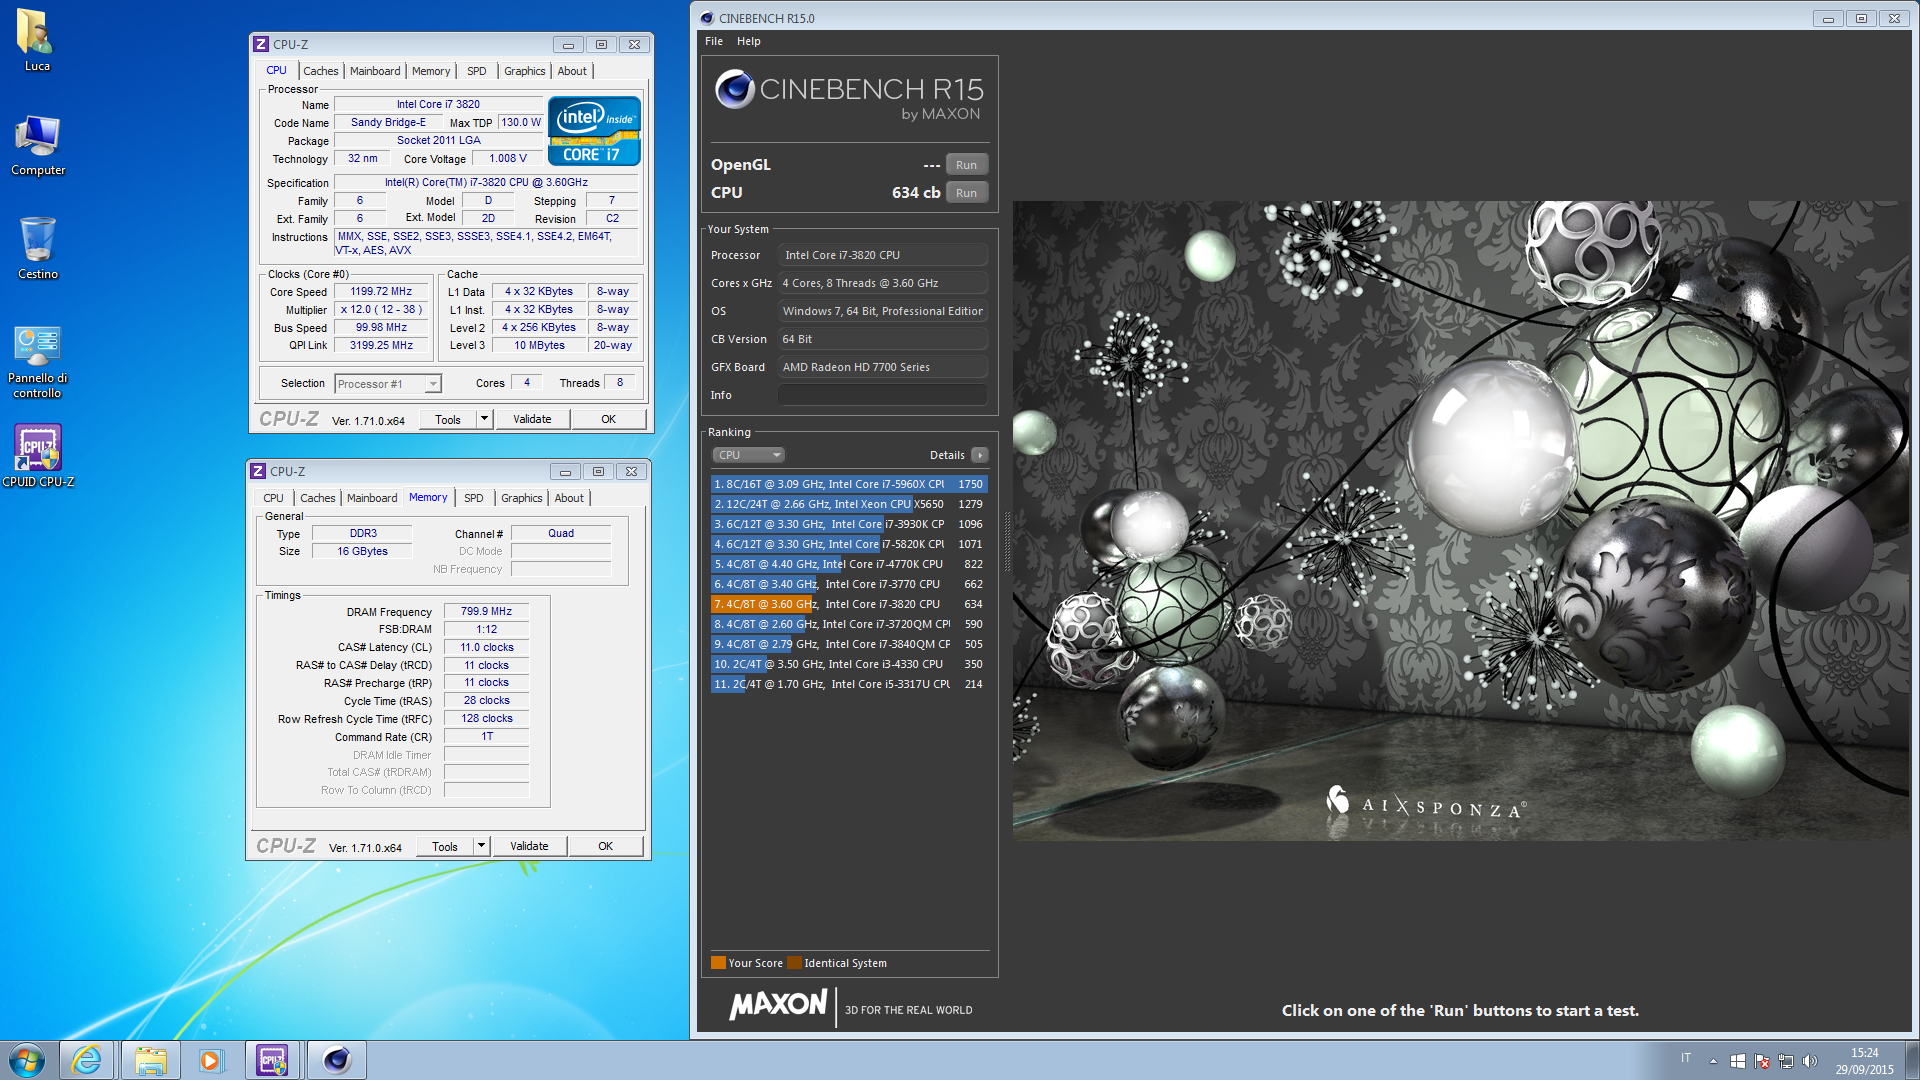Viewport: 1920px width, 1080px height.
Task: Open Graphics tab in top CPU-Z window
Action: click(x=525, y=71)
